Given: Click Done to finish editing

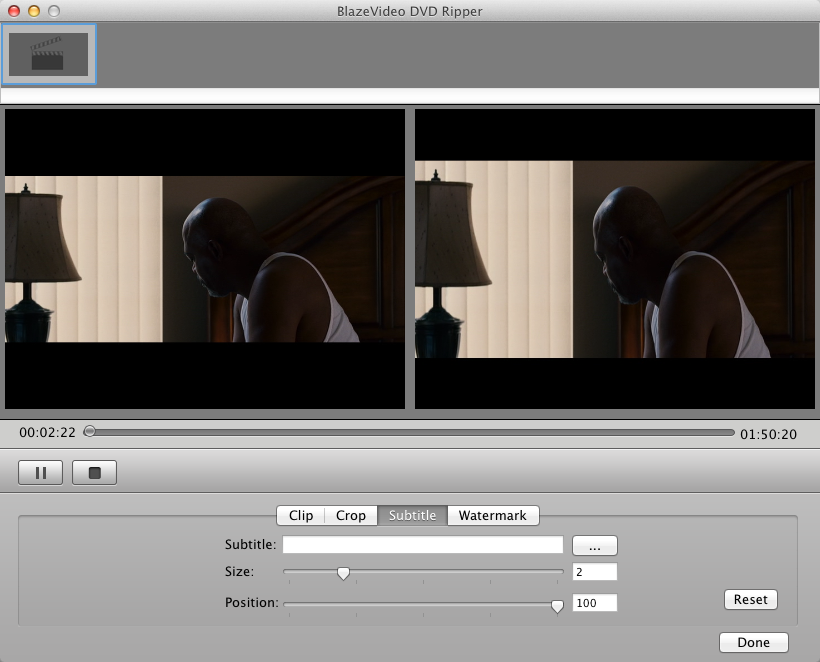Looking at the screenshot, I should tap(754, 642).
